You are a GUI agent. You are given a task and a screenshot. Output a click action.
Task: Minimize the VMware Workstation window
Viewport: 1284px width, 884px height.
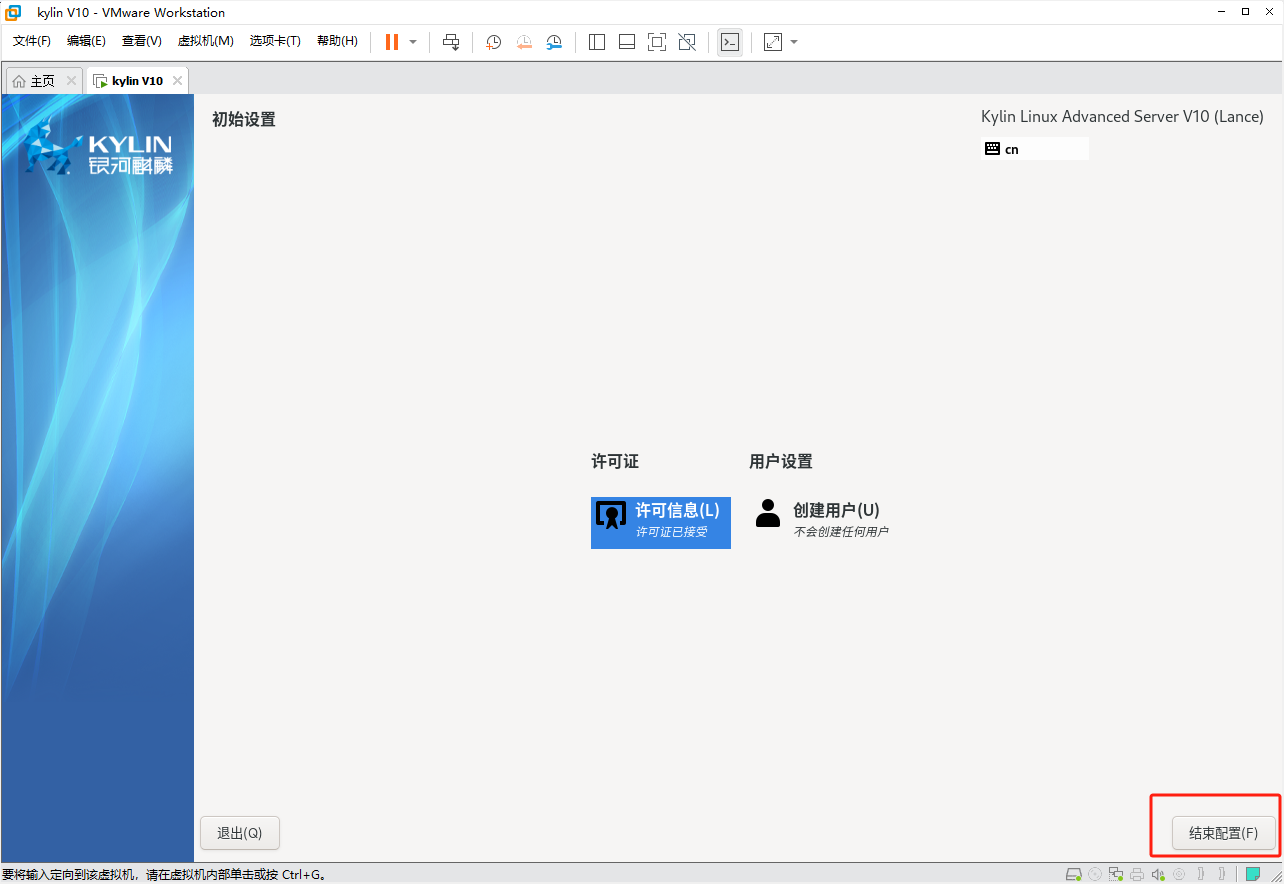click(x=1222, y=12)
